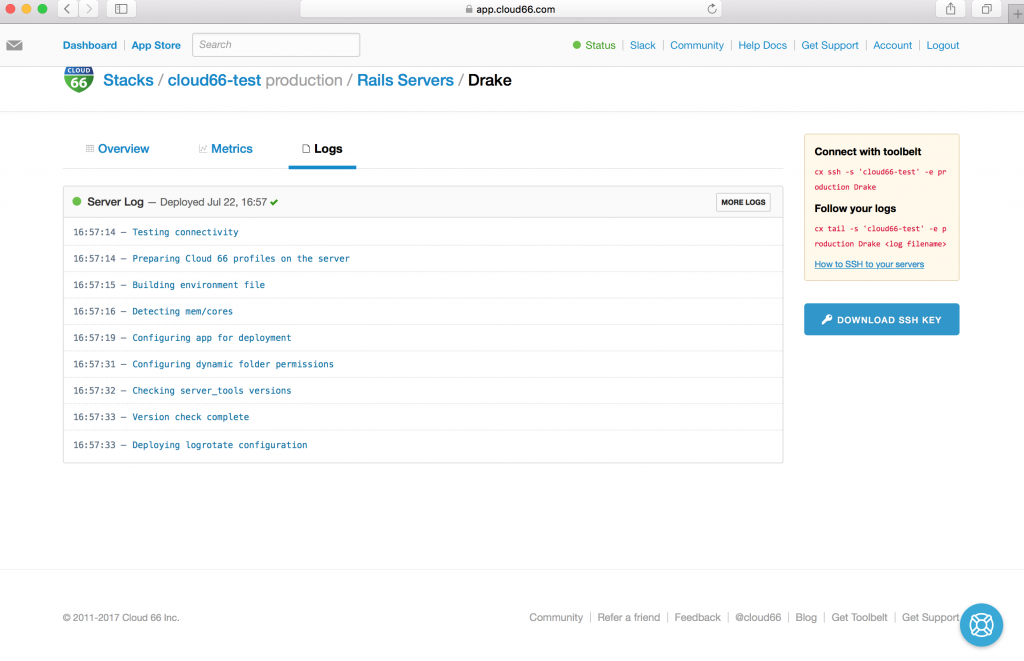Open the Account page
Image resolution: width=1024 pixels, height=661 pixels.
(x=892, y=45)
